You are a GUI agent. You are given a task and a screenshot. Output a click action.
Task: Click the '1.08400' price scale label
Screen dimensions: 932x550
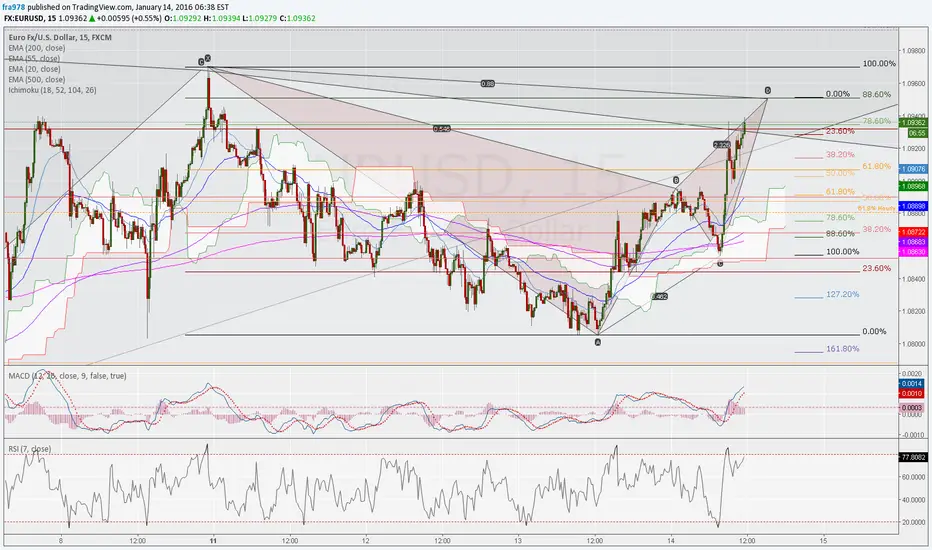(914, 278)
